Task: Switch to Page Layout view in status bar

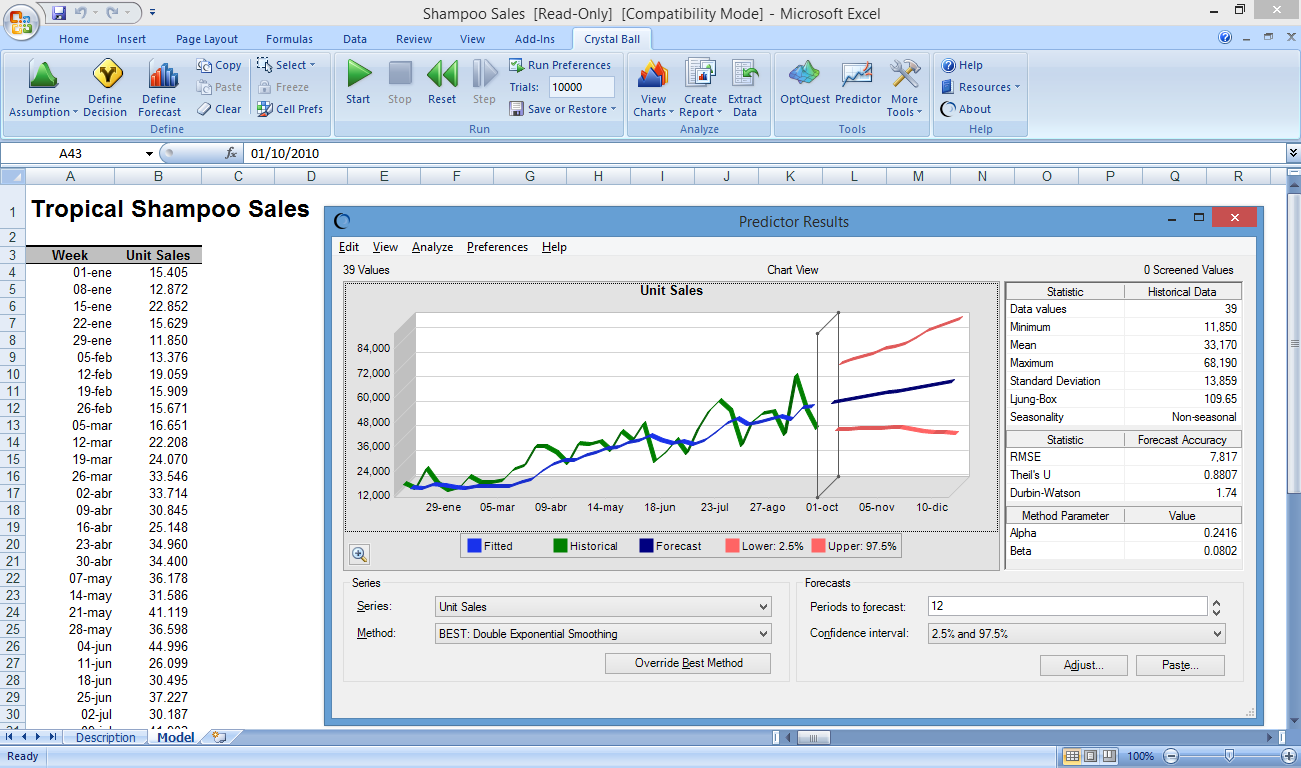Action: coord(1091,756)
